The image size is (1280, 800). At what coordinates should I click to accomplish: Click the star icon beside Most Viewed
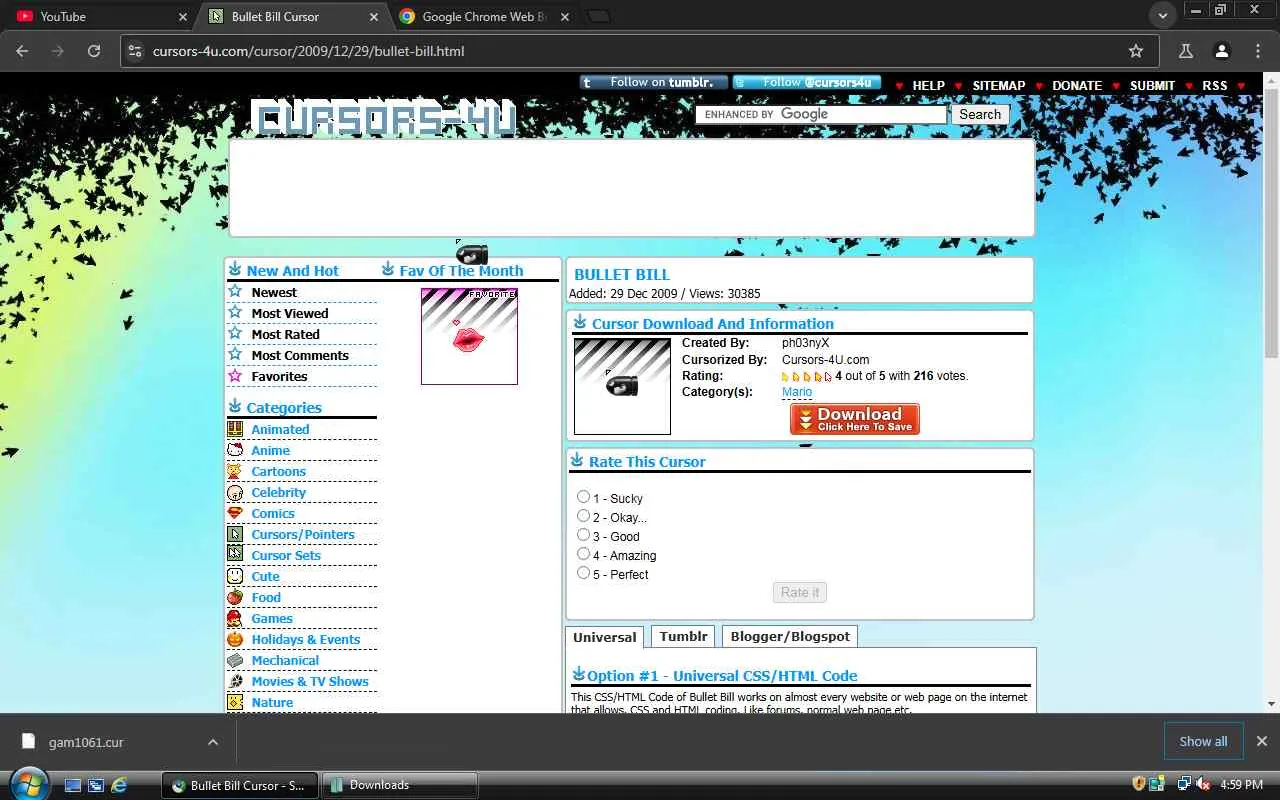235,312
